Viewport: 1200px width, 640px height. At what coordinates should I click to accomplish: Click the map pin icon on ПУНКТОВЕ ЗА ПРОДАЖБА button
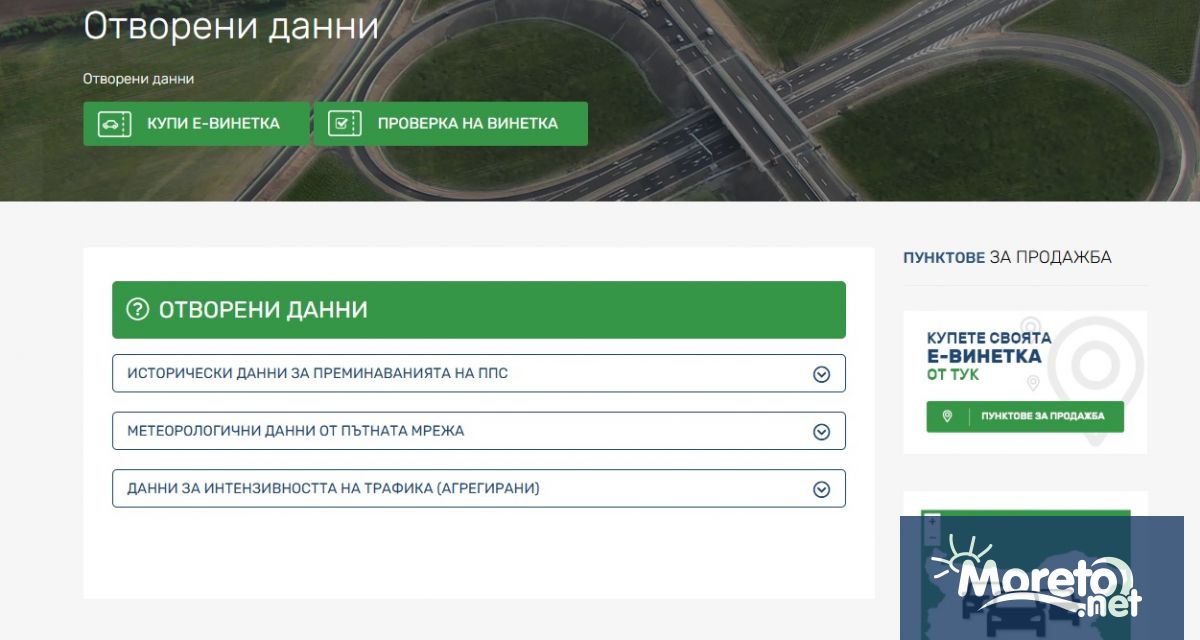947,416
